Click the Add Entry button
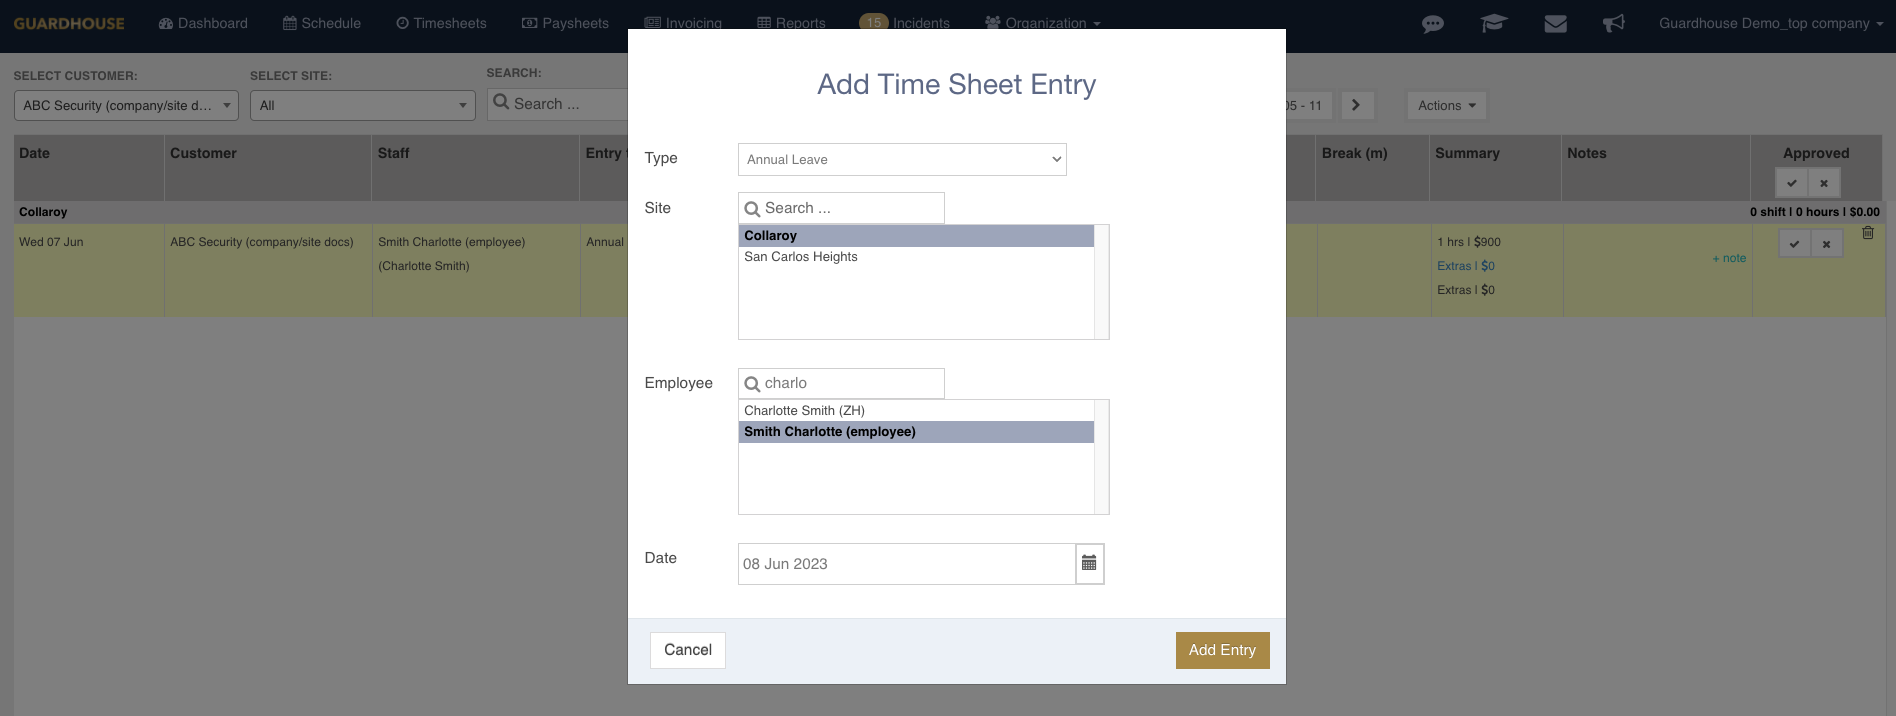 point(1222,650)
